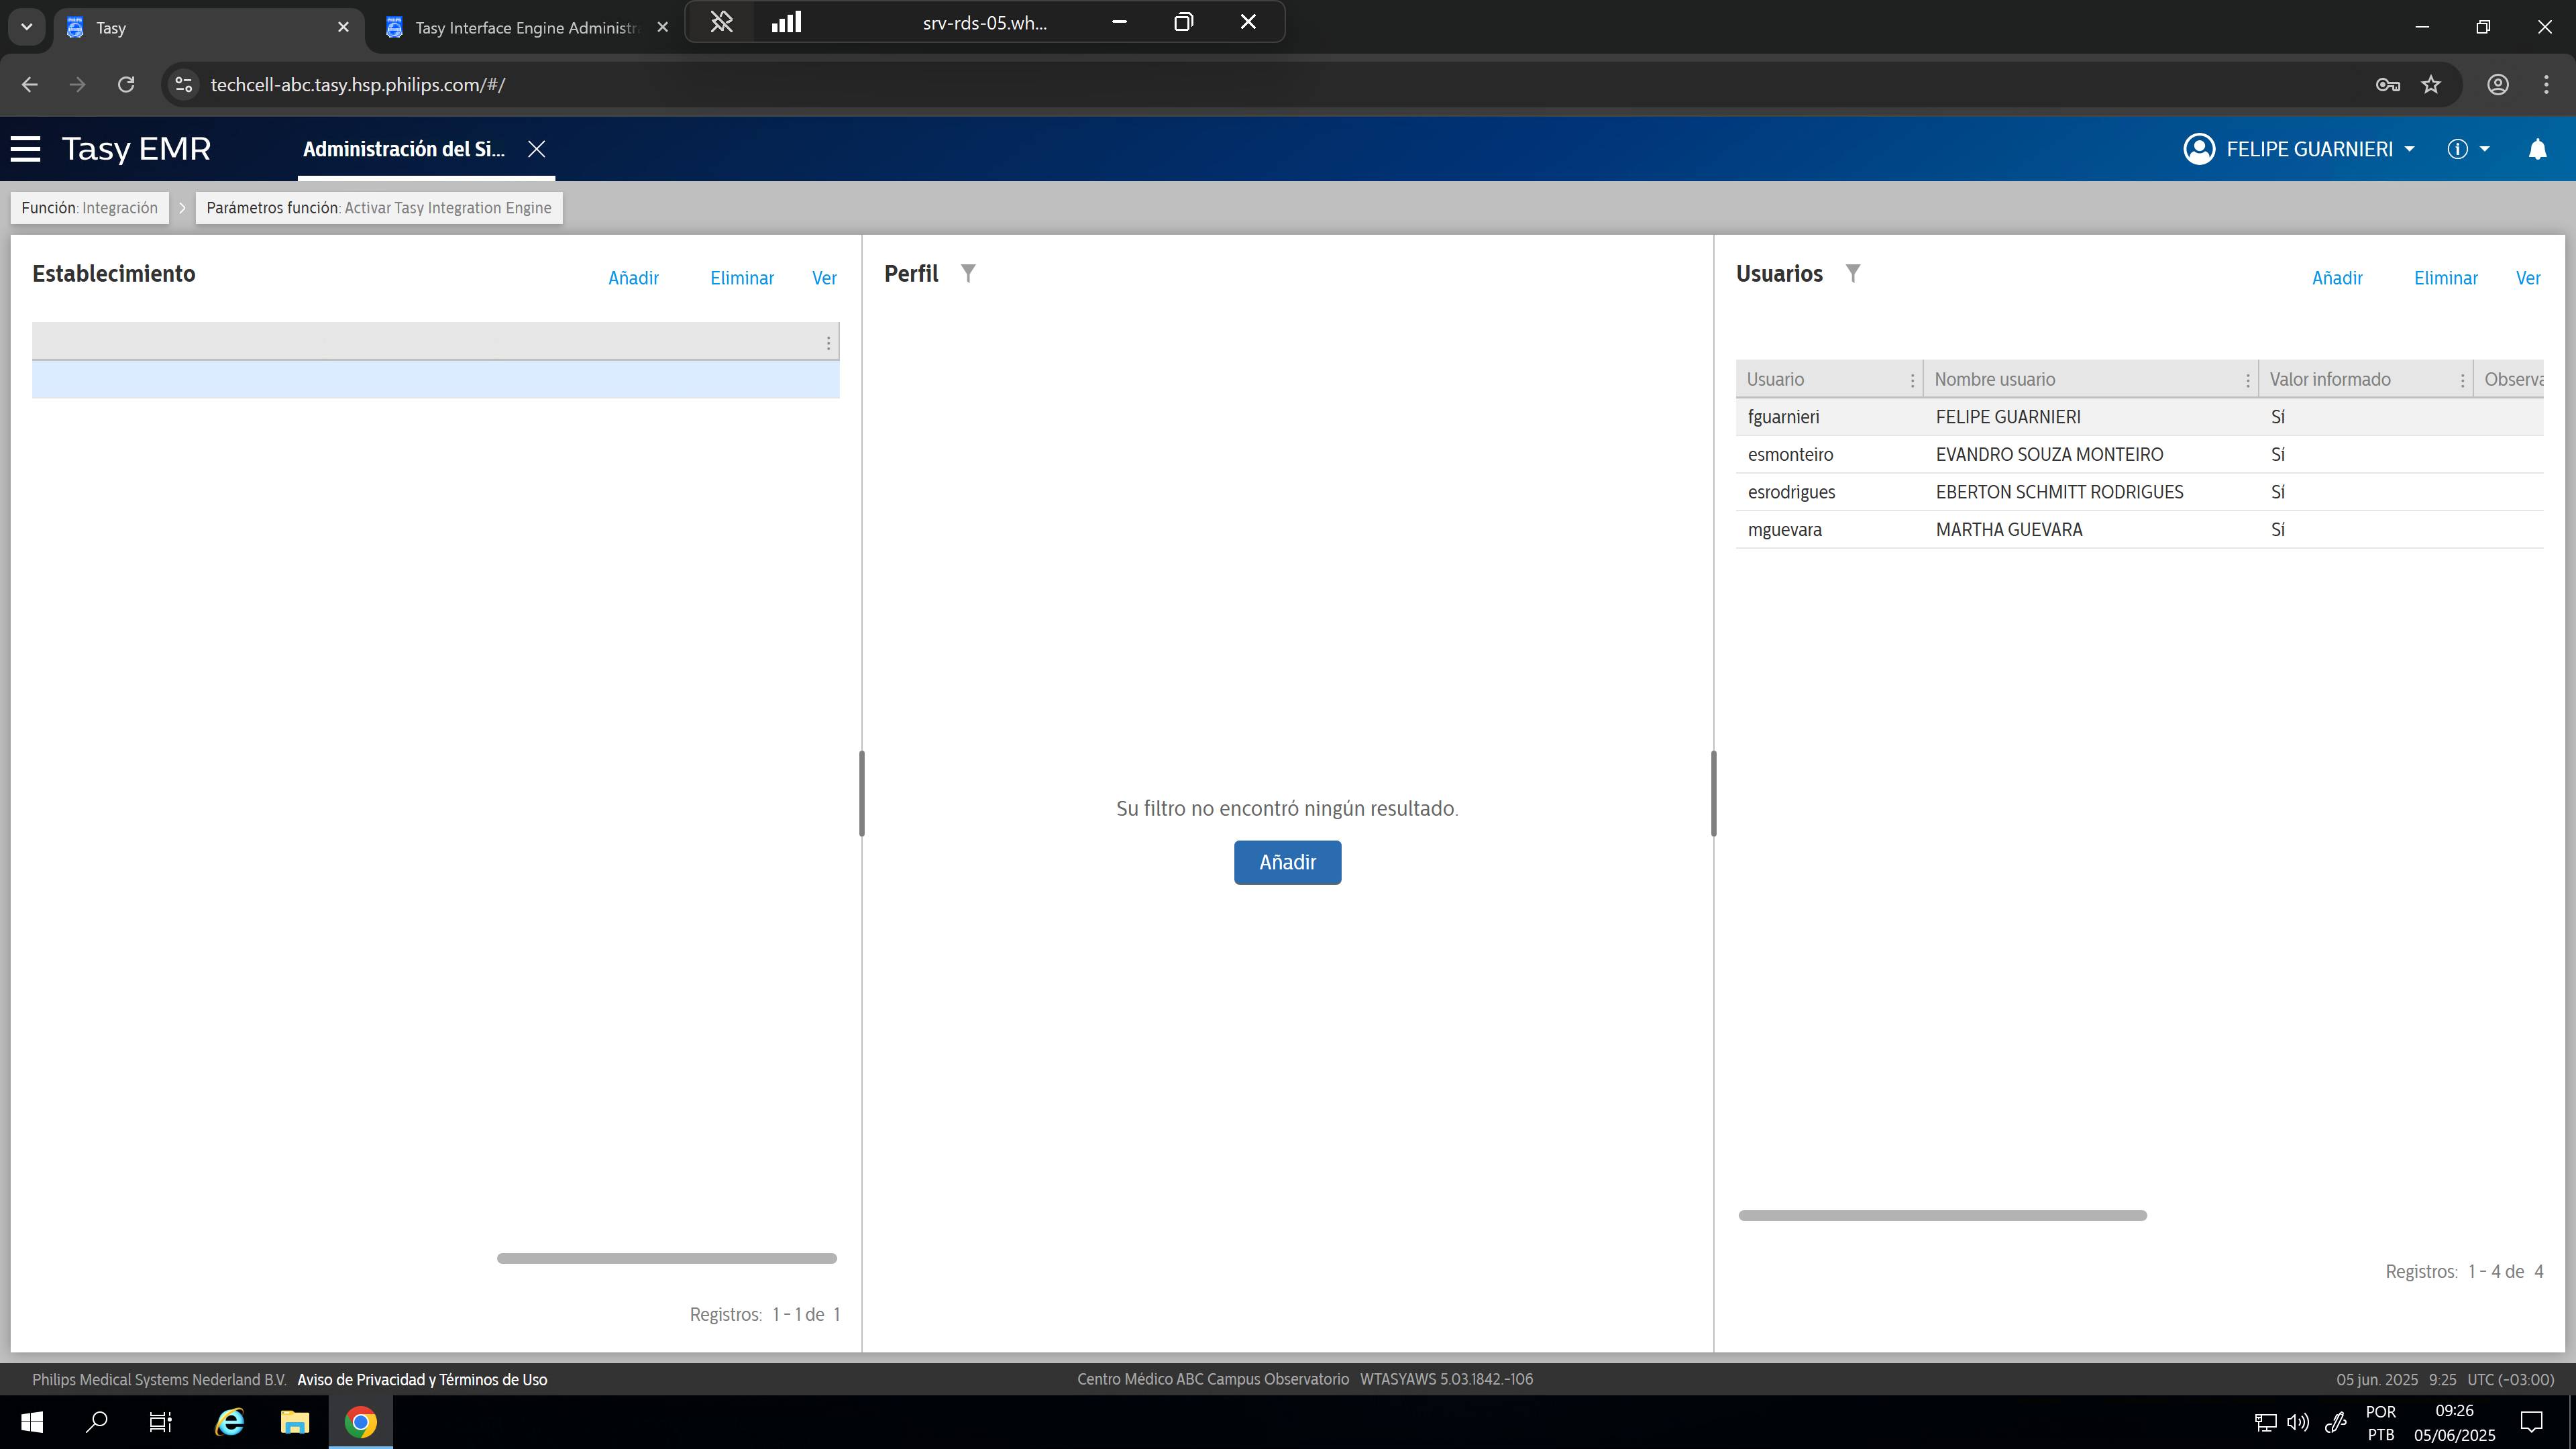2576x1449 pixels.
Task: Click EVANDRO SOUZA MONTEIRO name cell
Action: tap(2049, 454)
